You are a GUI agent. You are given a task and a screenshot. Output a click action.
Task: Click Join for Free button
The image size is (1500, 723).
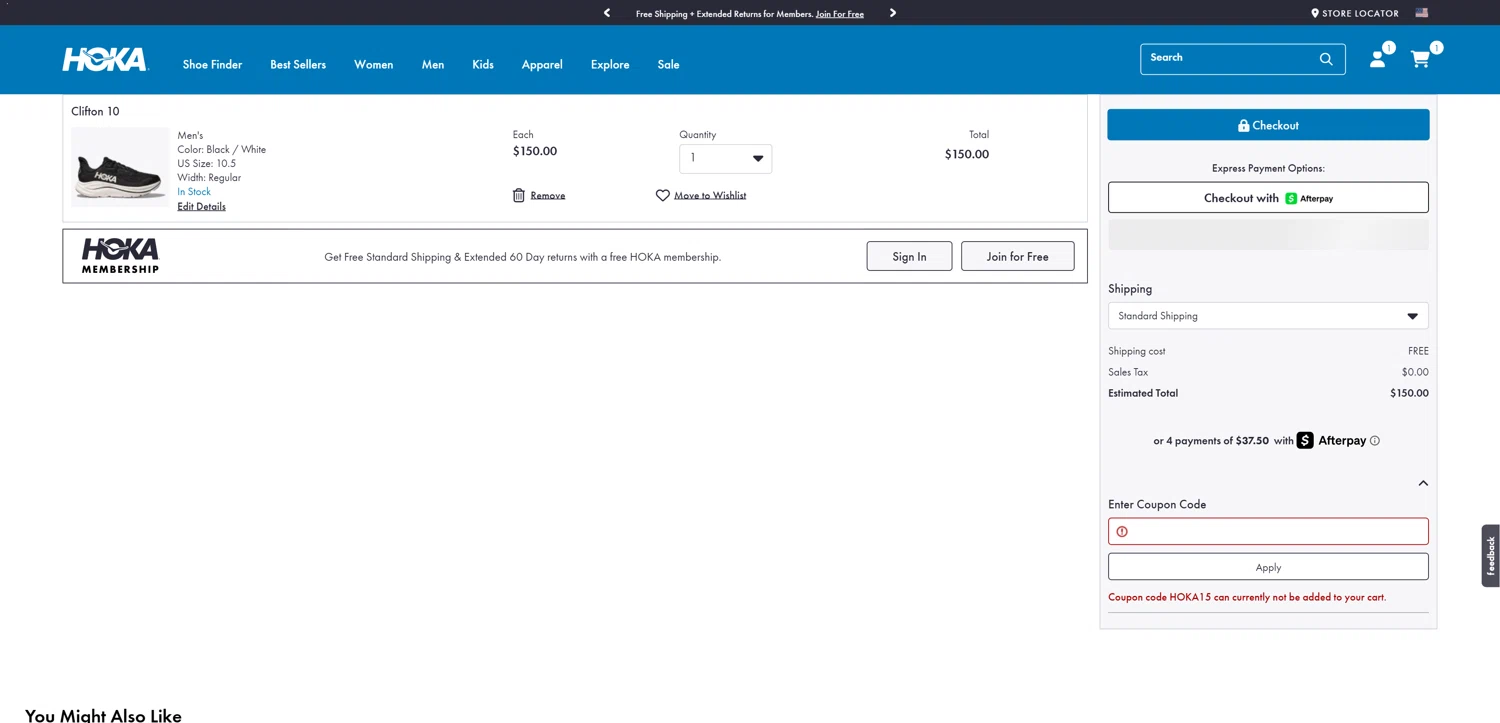coord(1017,256)
